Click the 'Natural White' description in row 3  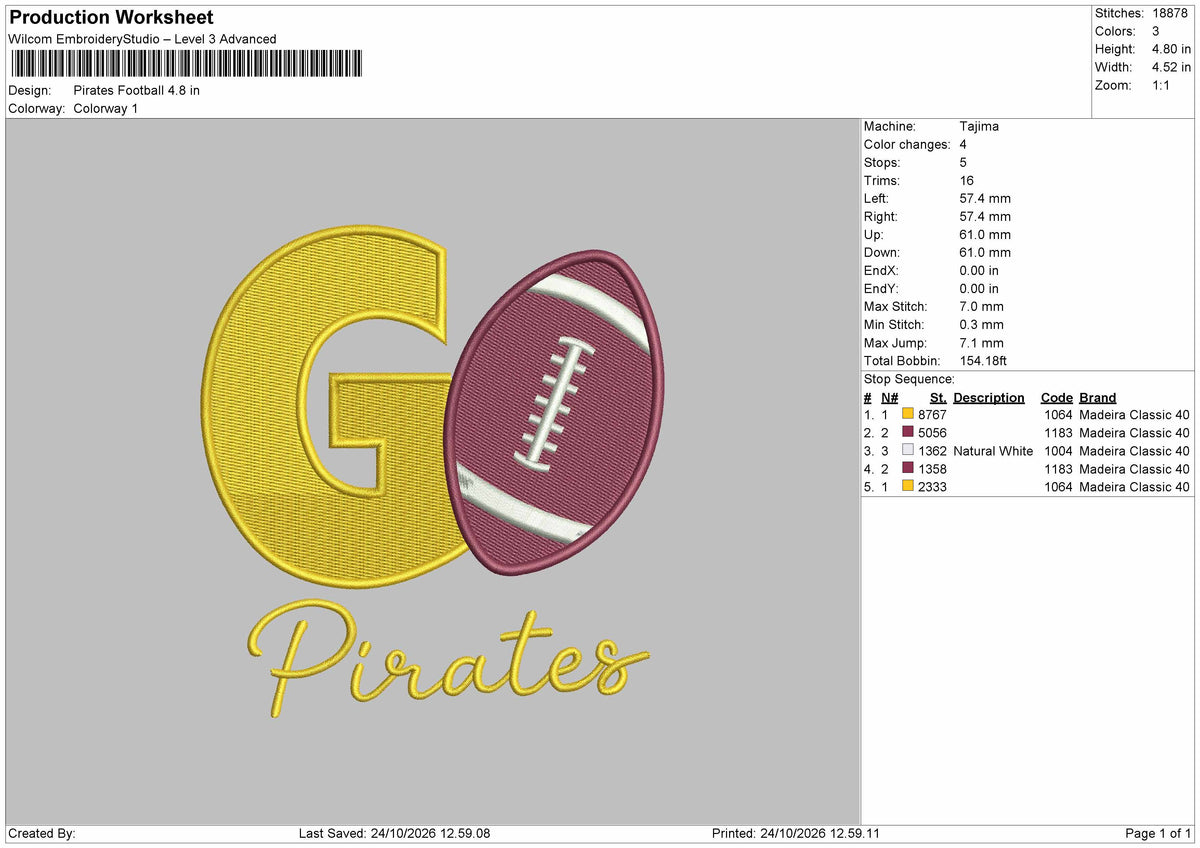coord(993,451)
